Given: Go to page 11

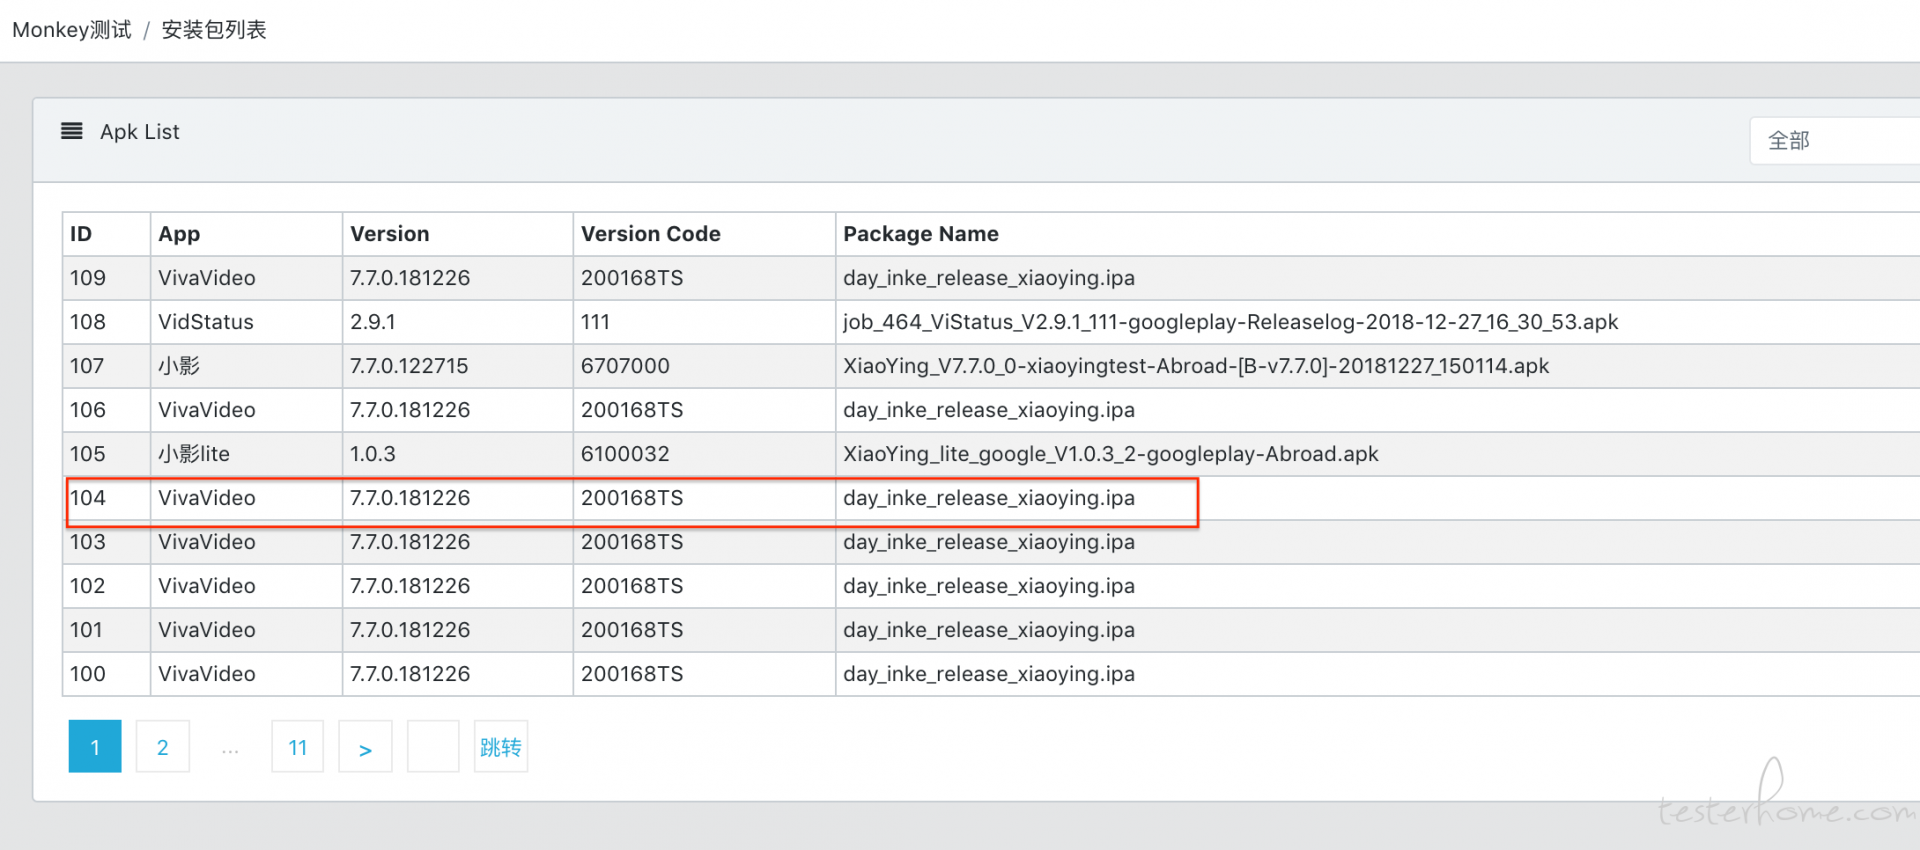Looking at the screenshot, I should (298, 747).
